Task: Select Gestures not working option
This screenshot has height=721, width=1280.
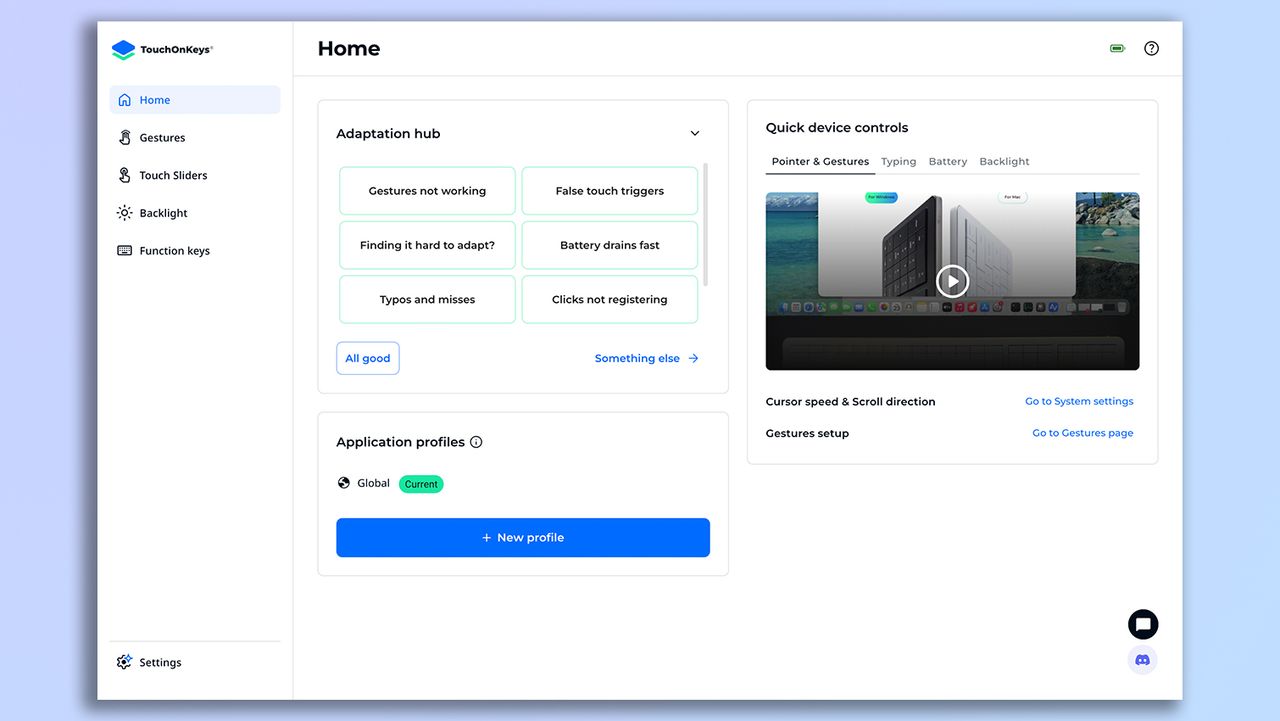Action: (427, 191)
